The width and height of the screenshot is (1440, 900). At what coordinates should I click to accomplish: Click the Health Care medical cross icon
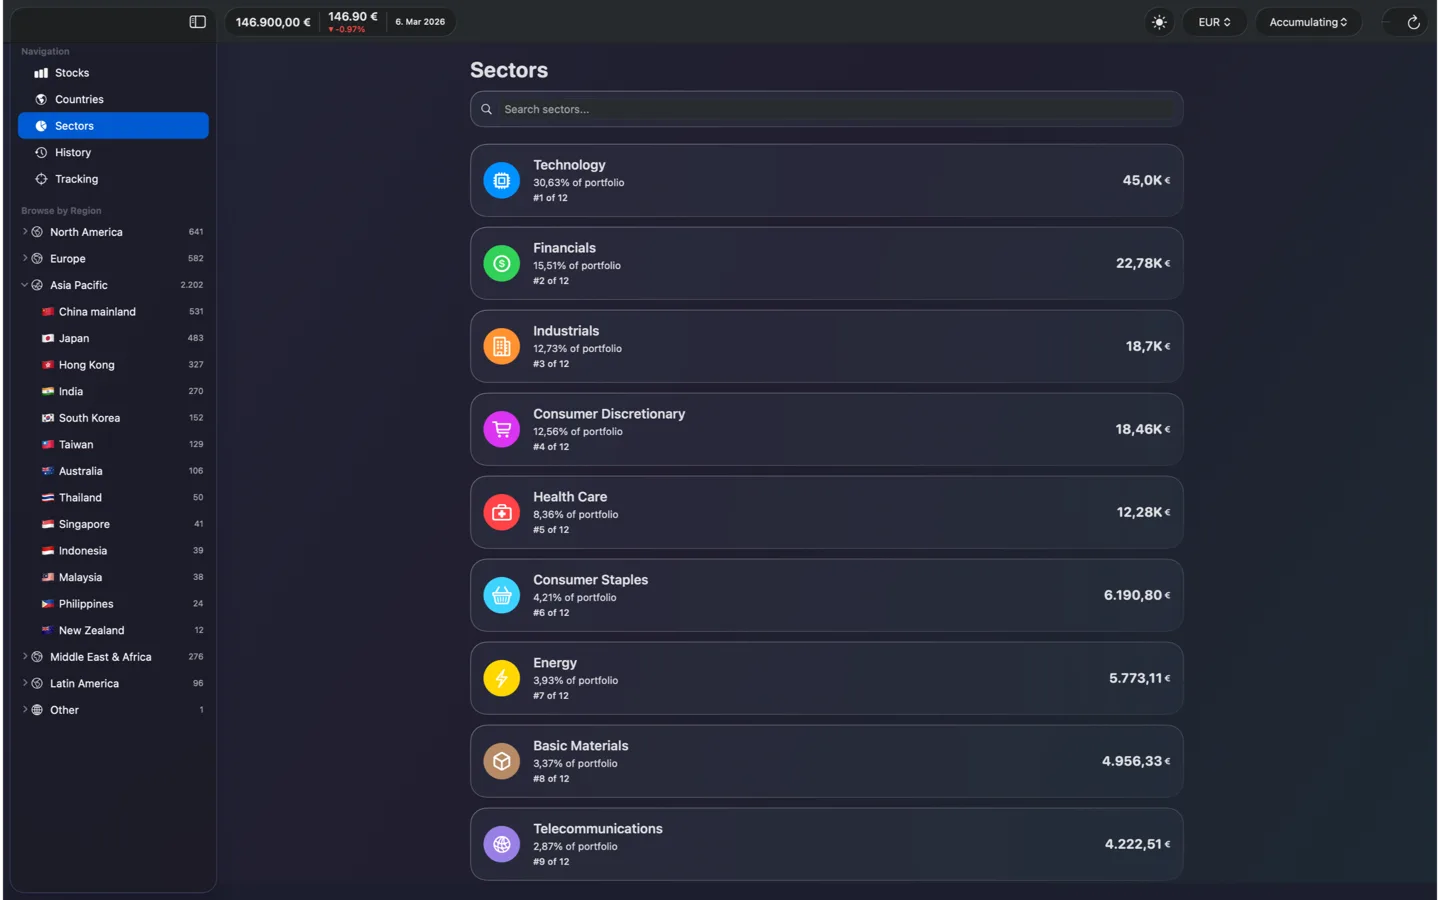[501, 512]
